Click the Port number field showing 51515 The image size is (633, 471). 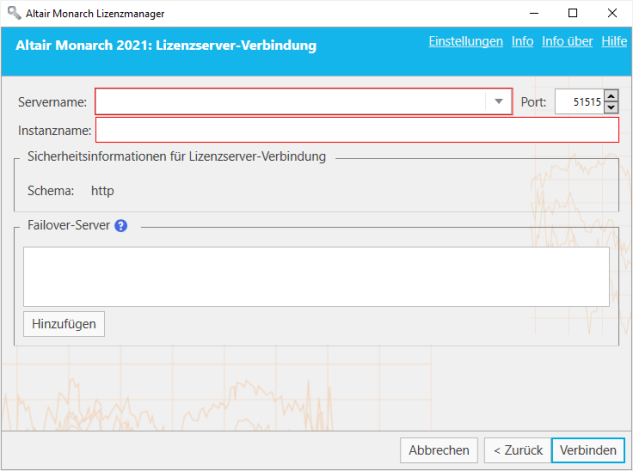tap(579, 102)
